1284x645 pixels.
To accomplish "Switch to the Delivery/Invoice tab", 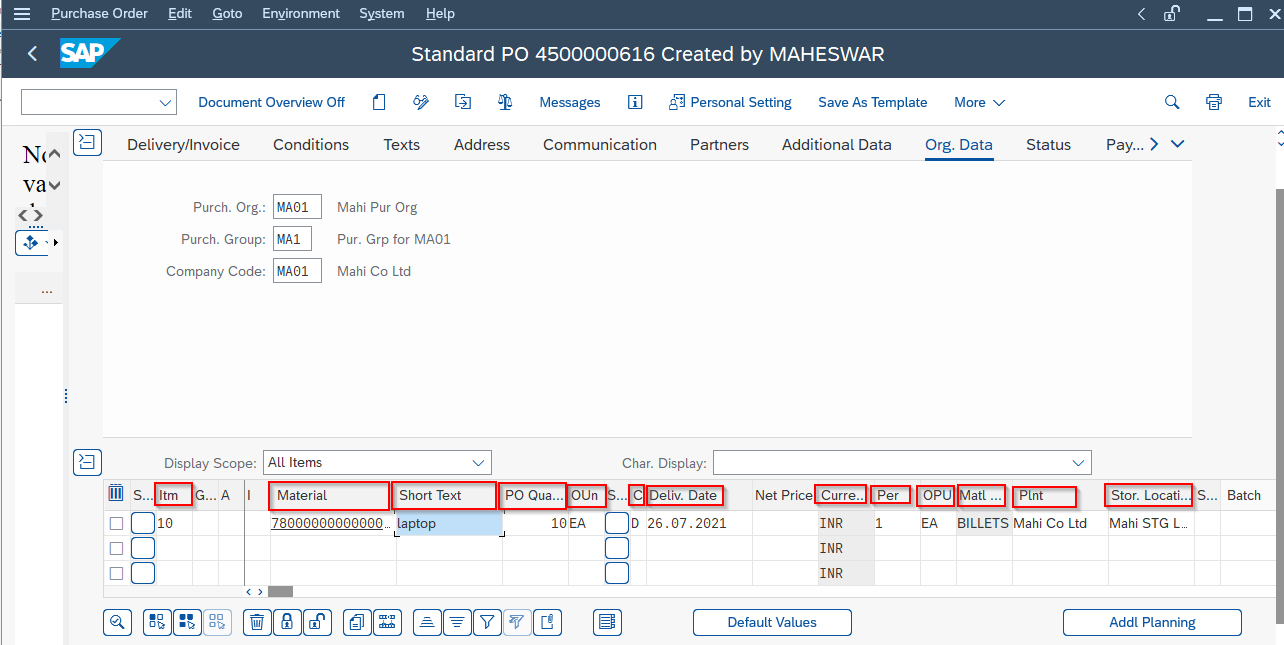I will (x=183, y=144).
